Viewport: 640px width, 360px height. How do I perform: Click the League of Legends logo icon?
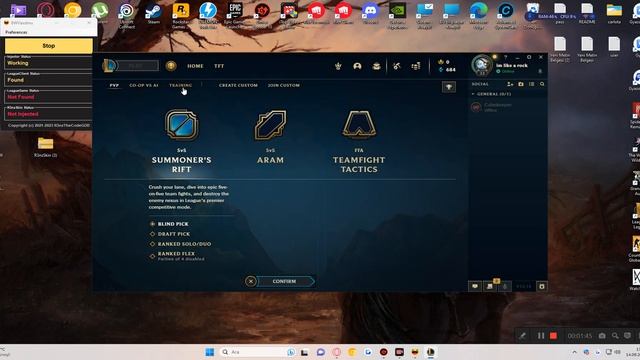[109, 66]
